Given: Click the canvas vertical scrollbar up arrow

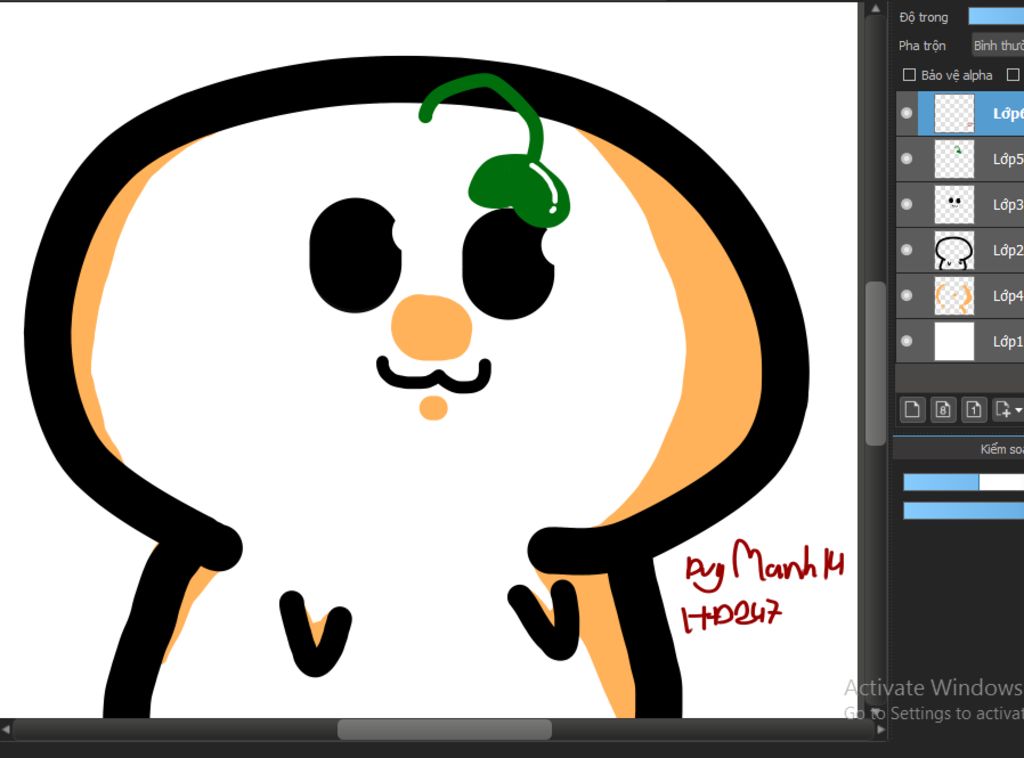Looking at the screenshot, I should pos(875,8).
